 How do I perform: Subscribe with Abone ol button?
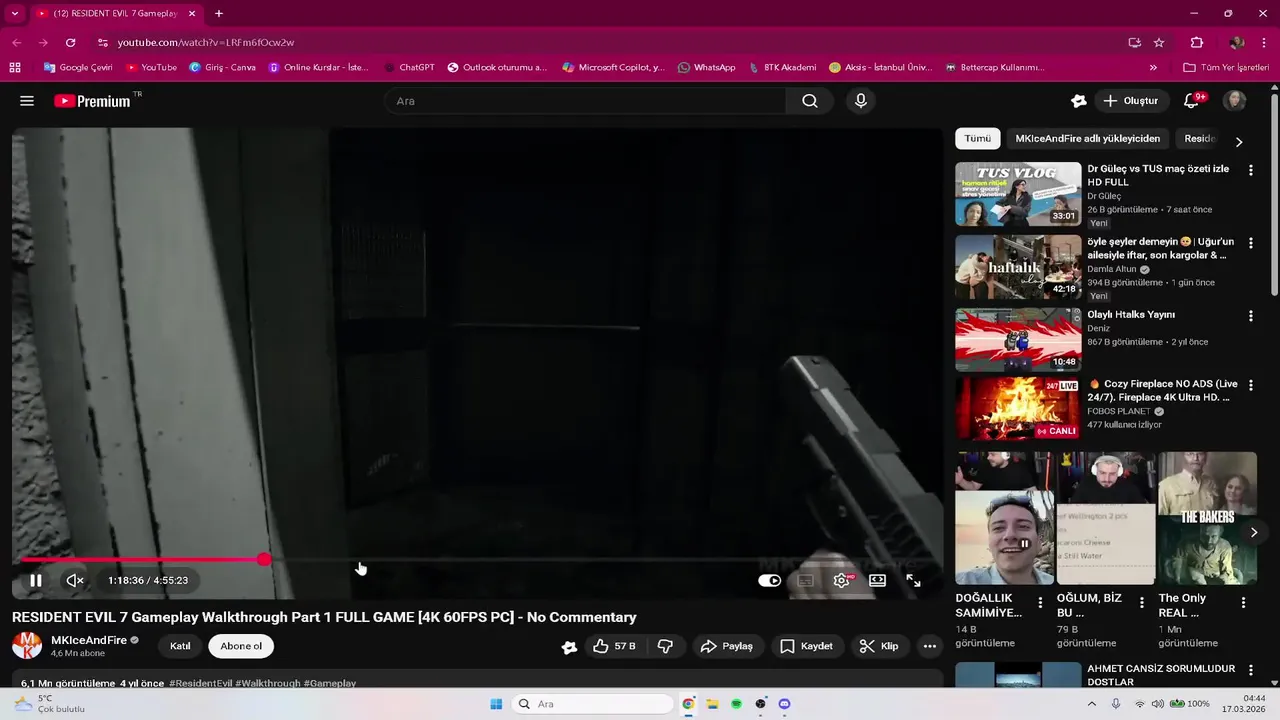241,646
